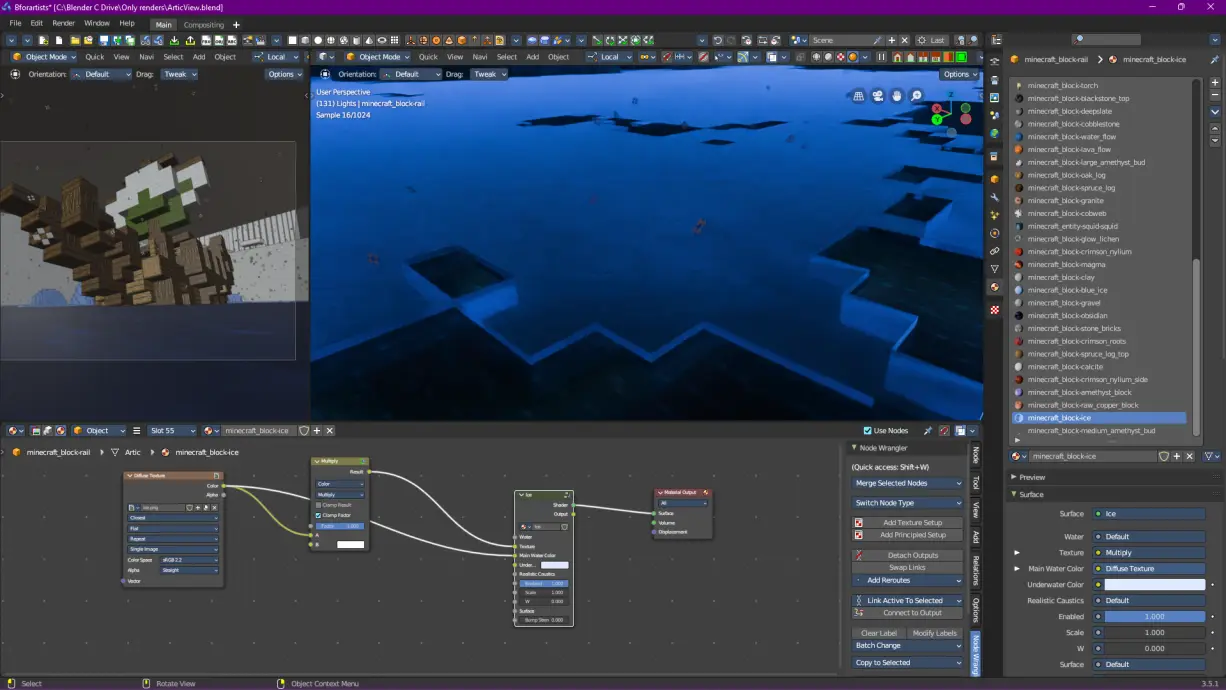The width and height of the screenshot is (1226, 690).
Task: Disable Clamp Factor in Multiply node
Action: [x=318, y=515]
